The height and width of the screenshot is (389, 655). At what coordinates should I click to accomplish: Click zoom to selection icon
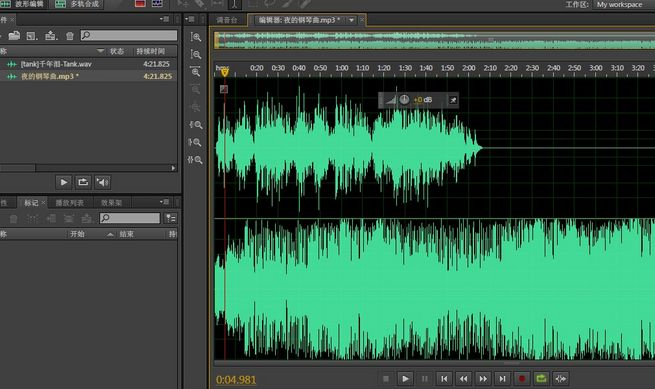click(x=195, y=160)
